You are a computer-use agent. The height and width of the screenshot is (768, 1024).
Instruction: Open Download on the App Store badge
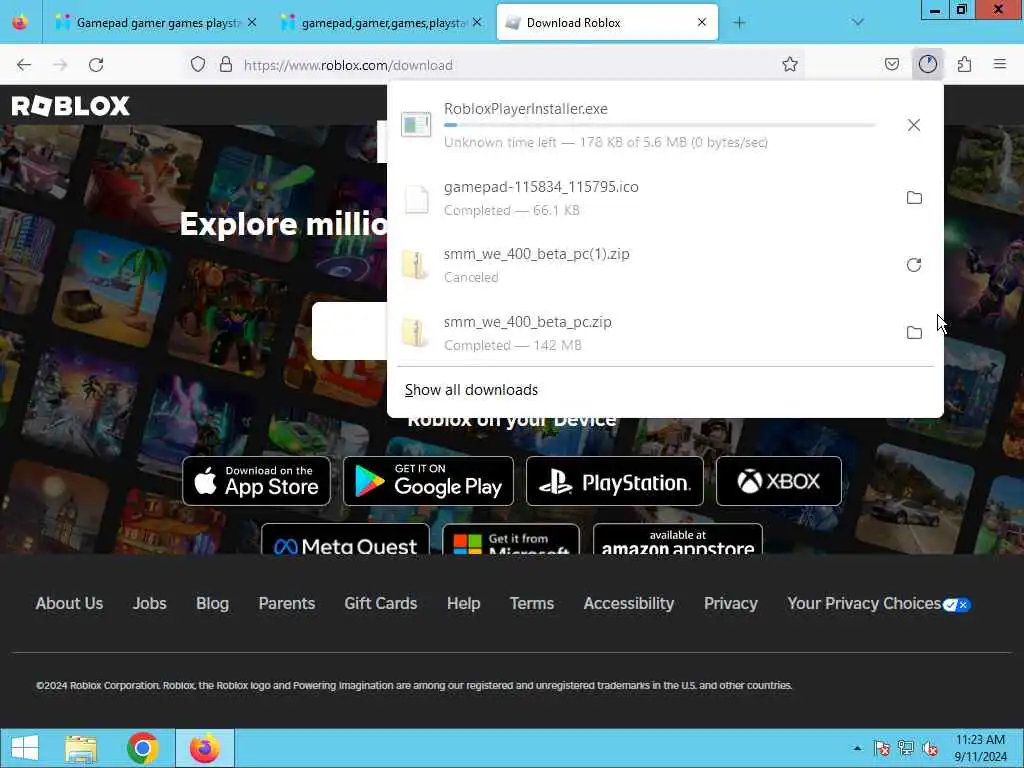[x=256, y=481]
